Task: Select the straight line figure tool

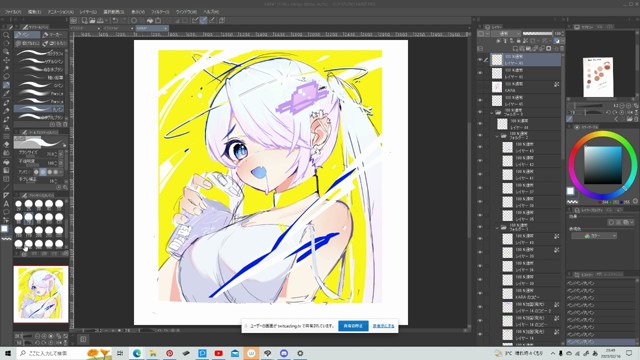Action: pyautogui.click(x=6, y=187)
